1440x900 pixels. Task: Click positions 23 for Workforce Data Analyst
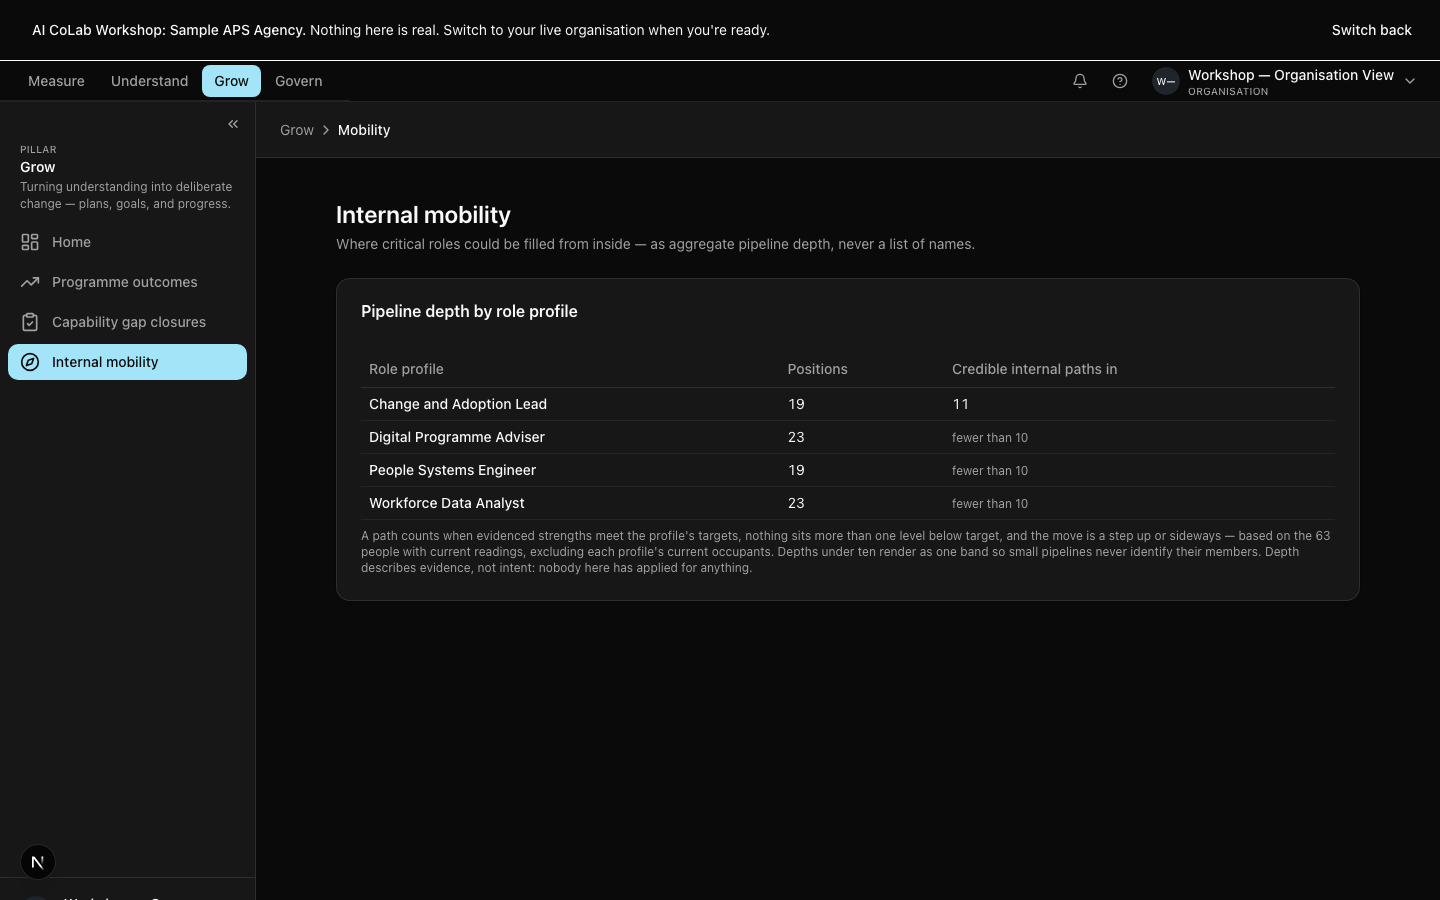click(x=796, y=503)
